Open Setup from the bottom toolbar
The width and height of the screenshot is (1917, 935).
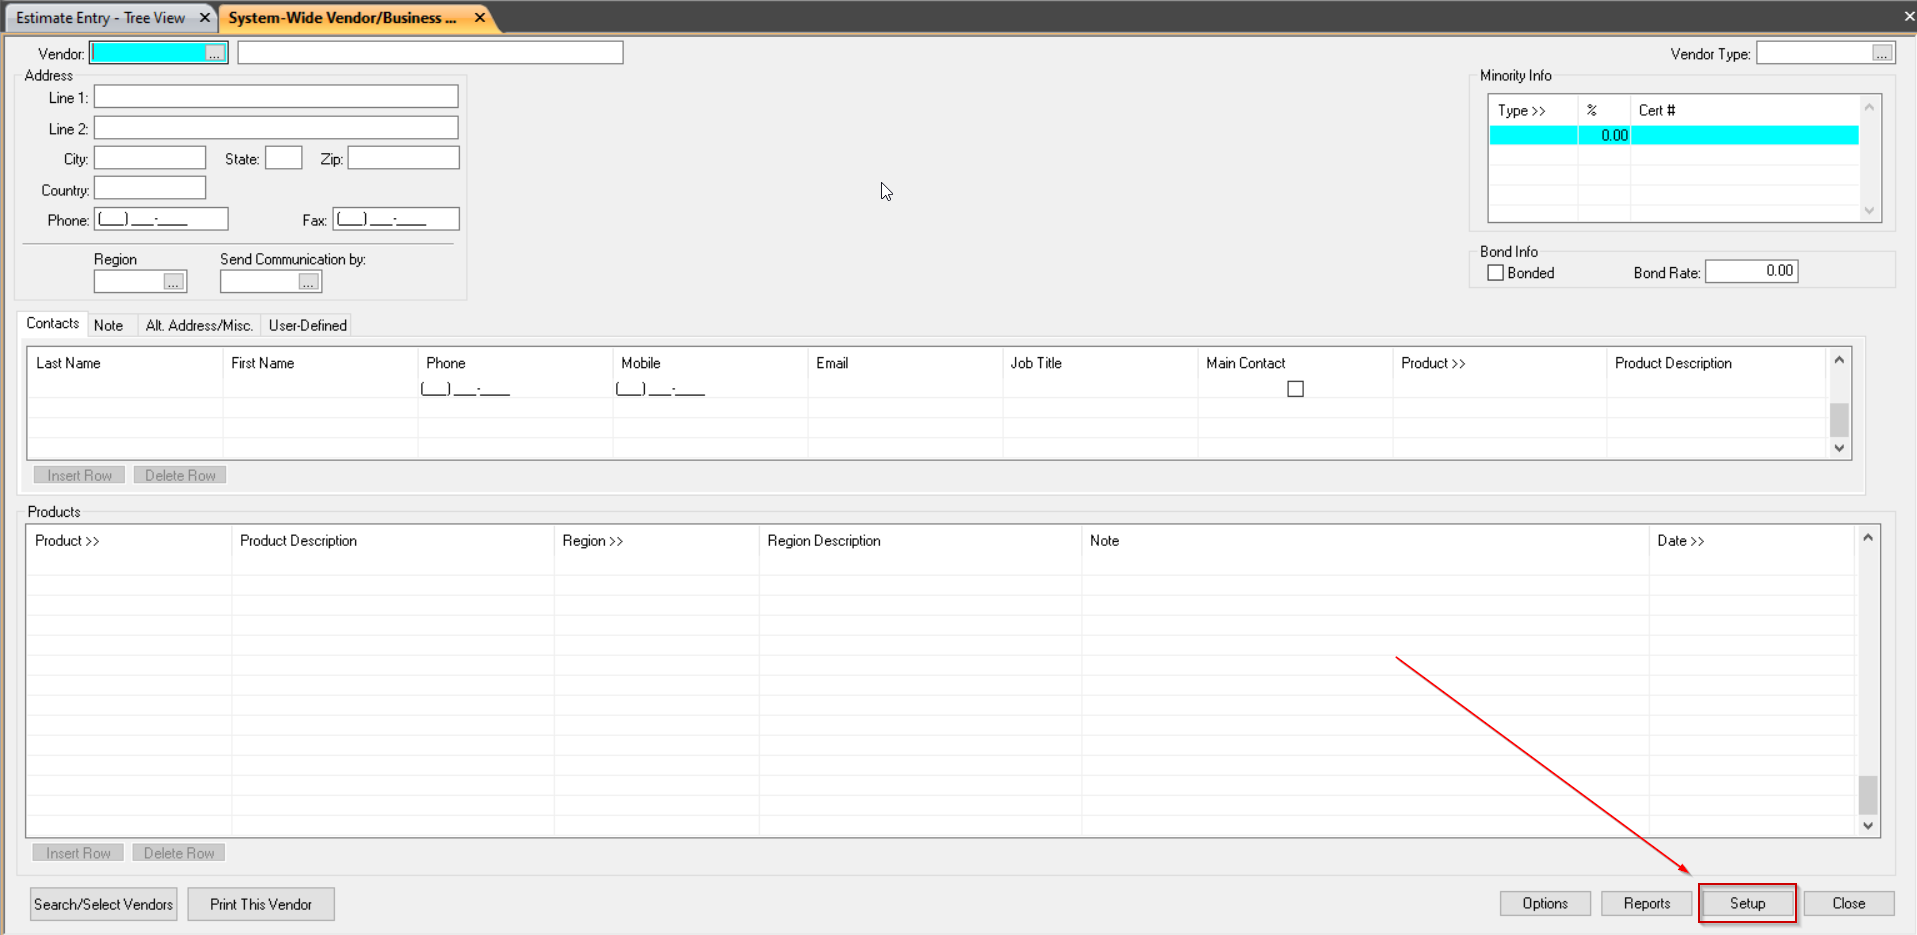coord(1746,903)
